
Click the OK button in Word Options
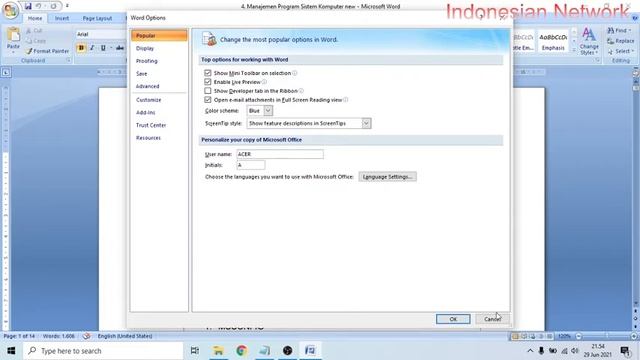[453, 319]
